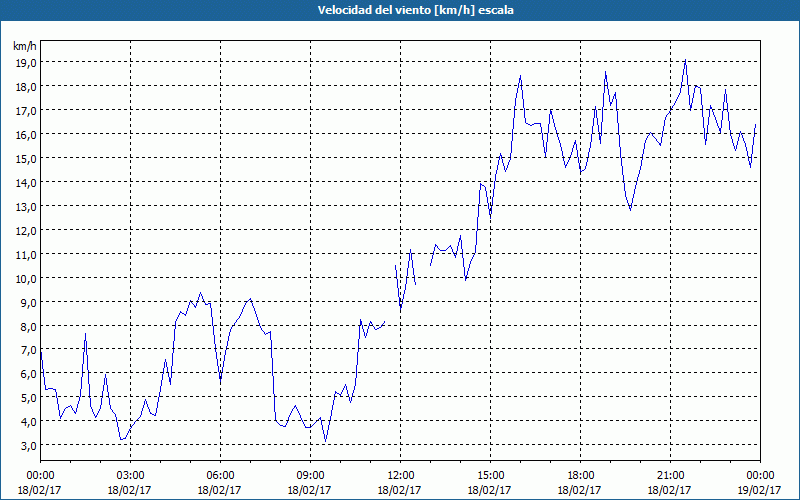This screenshot has width=800, height=500.
Task: Click the 18:00 time axis label
Action: [x=580, y=476]
